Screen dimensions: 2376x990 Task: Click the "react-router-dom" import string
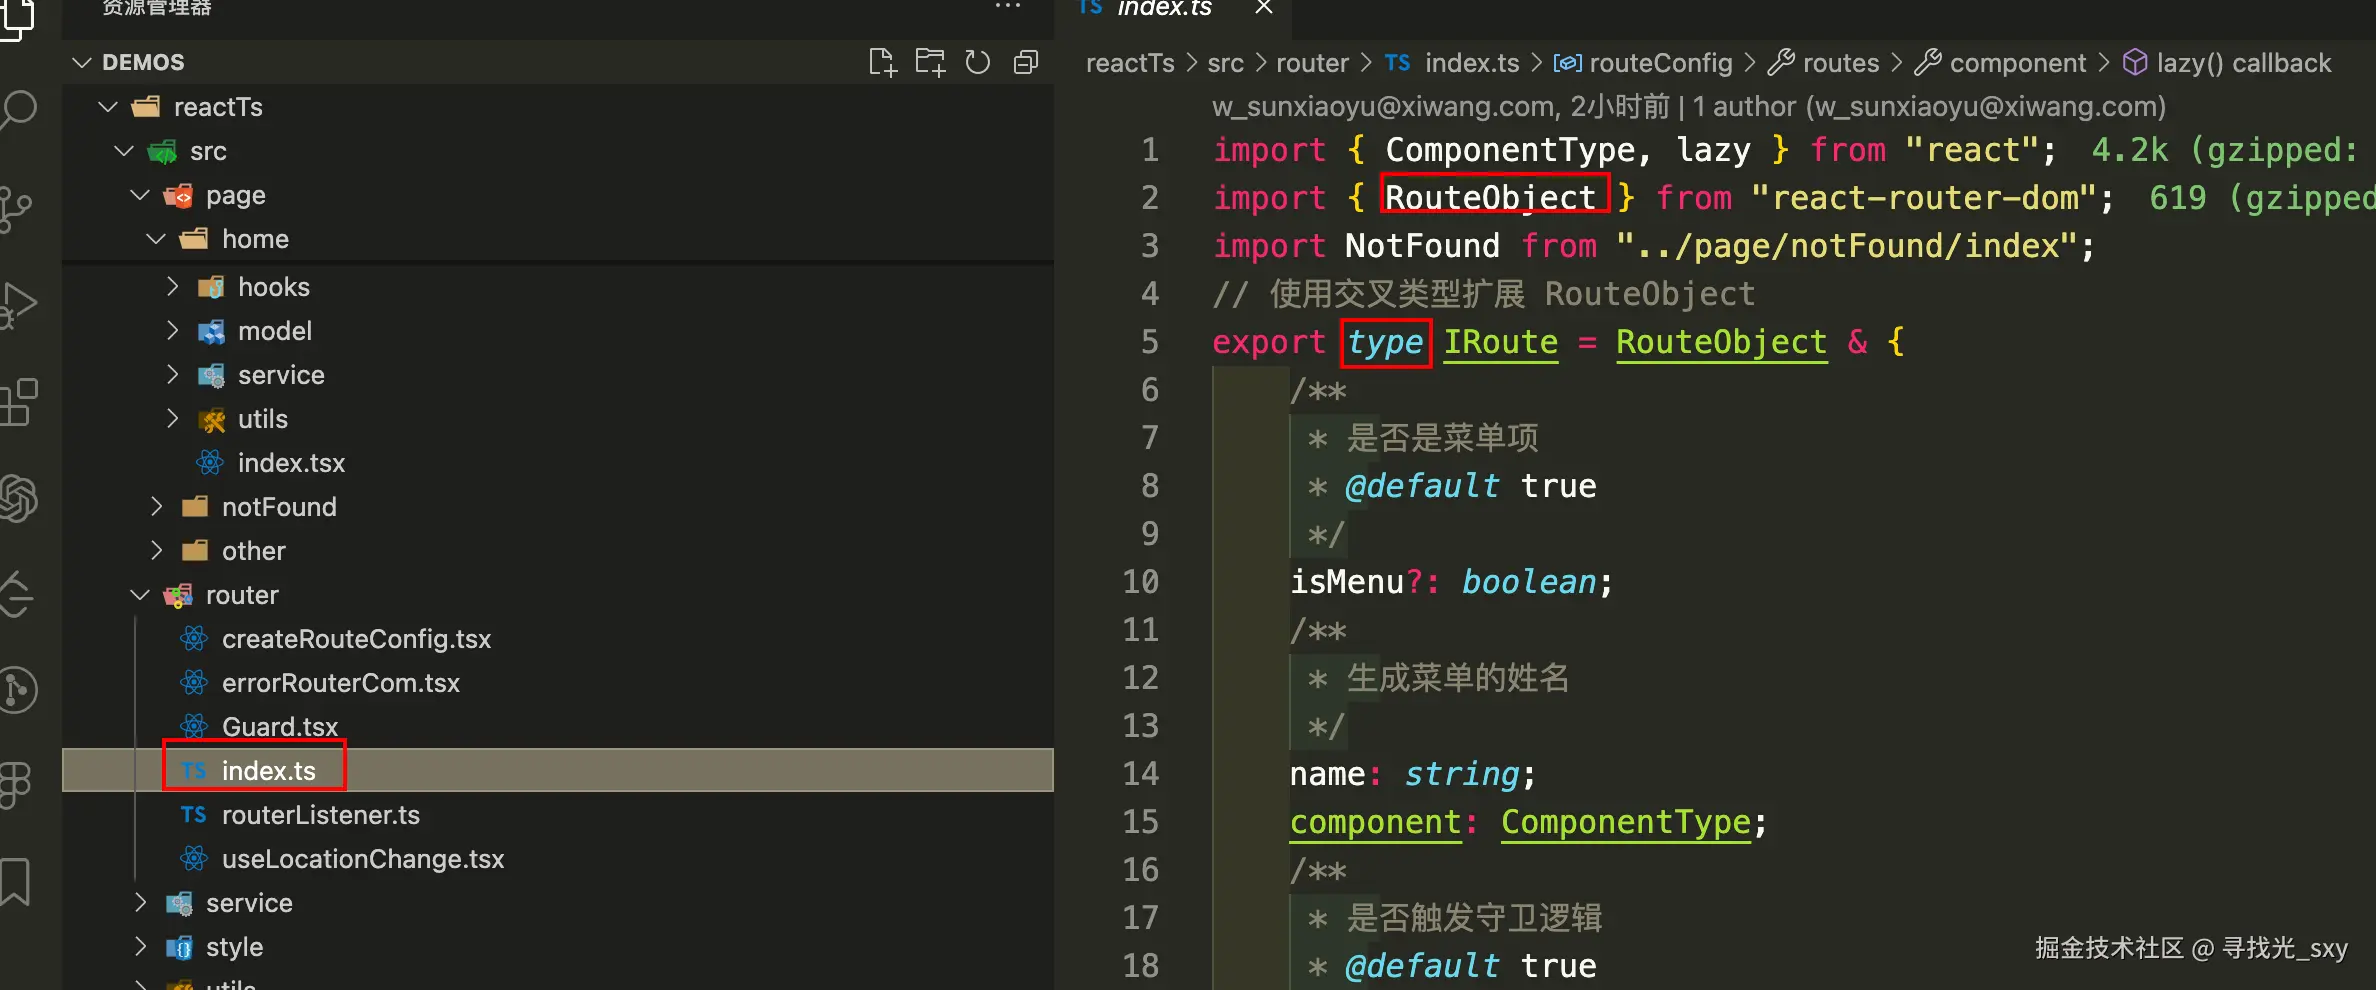pyautogui.click(x=1924, y=198)
